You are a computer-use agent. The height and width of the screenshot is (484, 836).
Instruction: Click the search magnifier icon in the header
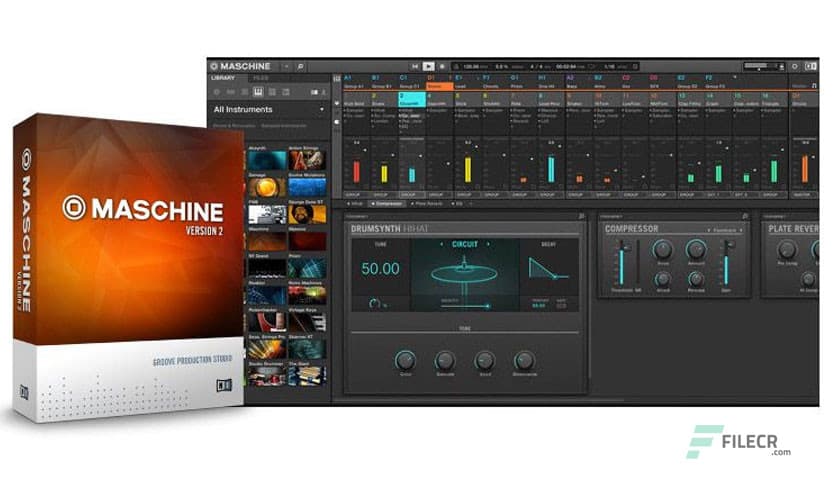point(299,66)
